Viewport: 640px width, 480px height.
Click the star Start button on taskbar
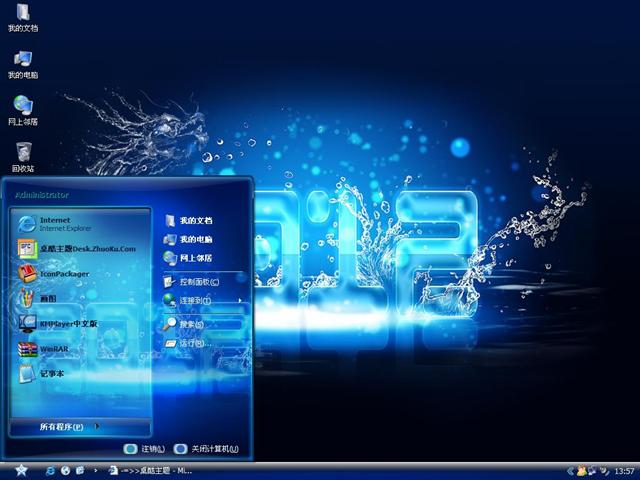click(21, 469)
